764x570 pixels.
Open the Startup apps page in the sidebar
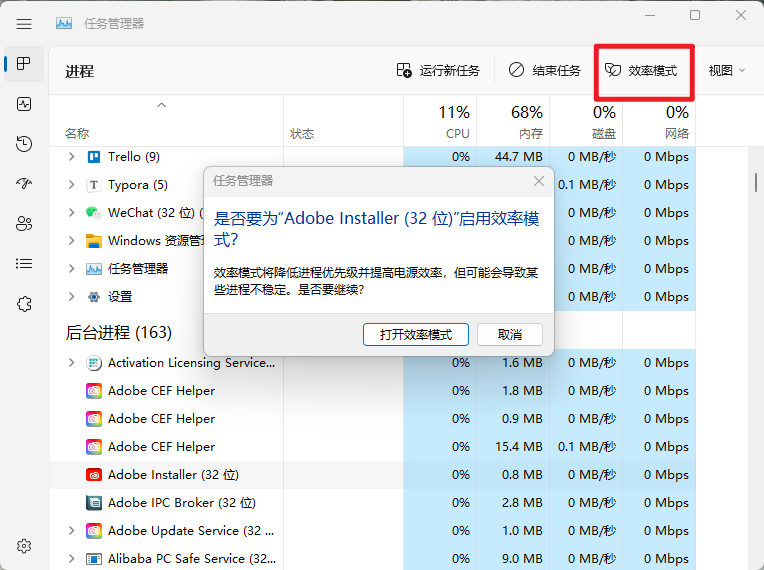[x=24, y=184]
